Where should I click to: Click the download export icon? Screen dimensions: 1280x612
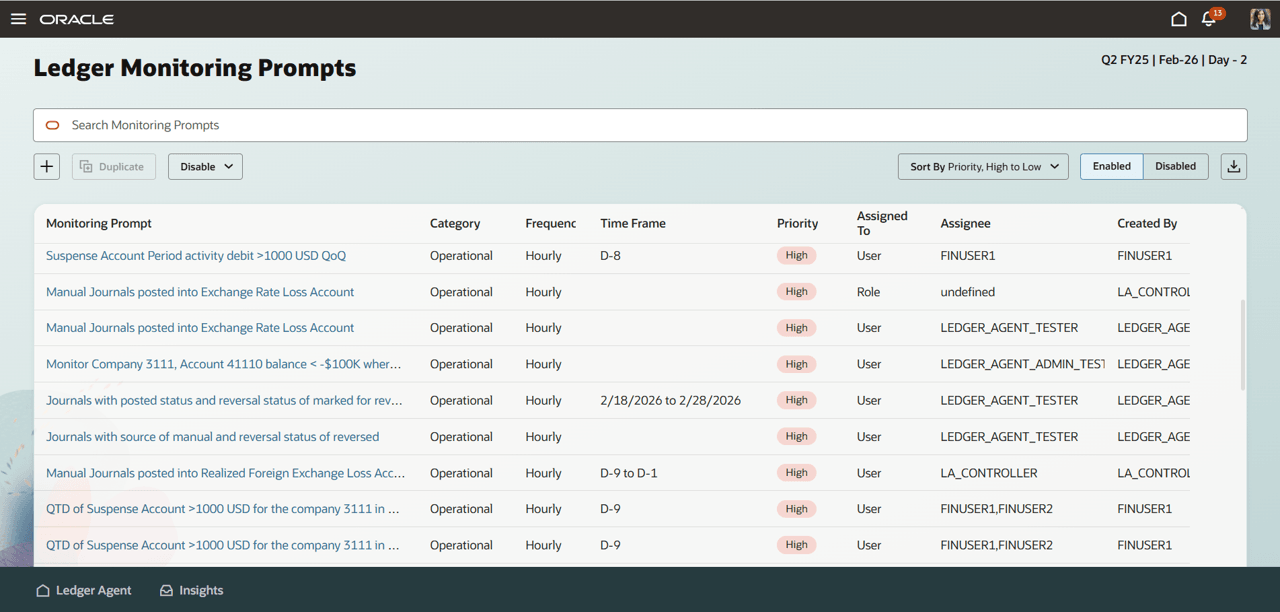click(x=1233, y=166)
